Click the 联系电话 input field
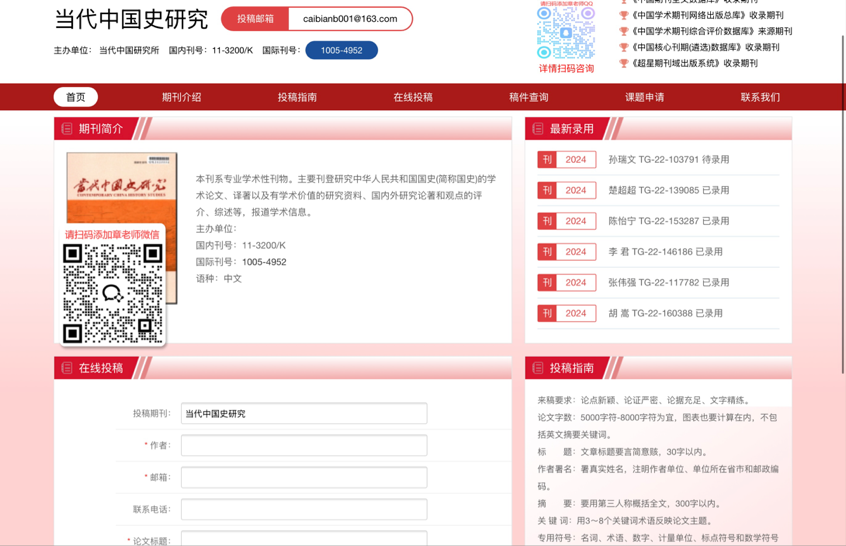This screenshot has width=846, height=546. tap(304, 510)
